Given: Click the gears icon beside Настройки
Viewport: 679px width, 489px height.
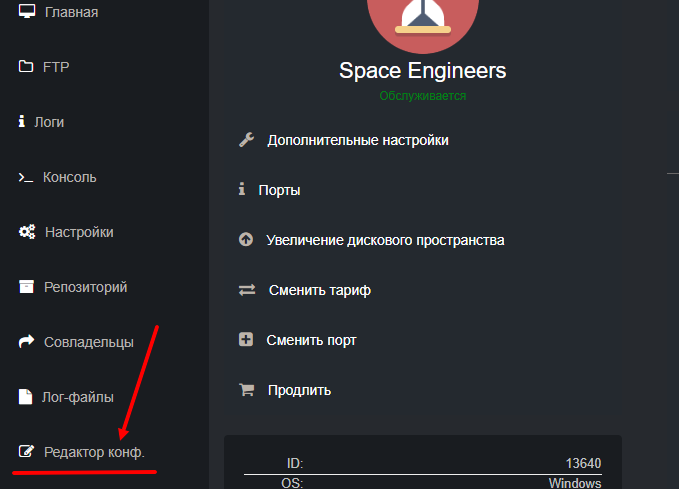Looking at the screenshot, I should 27,232.
